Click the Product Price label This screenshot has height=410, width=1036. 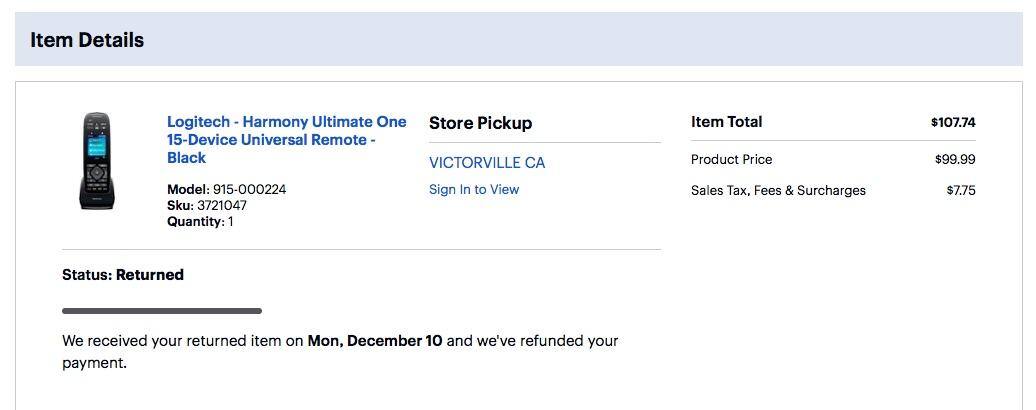(731, 159)
